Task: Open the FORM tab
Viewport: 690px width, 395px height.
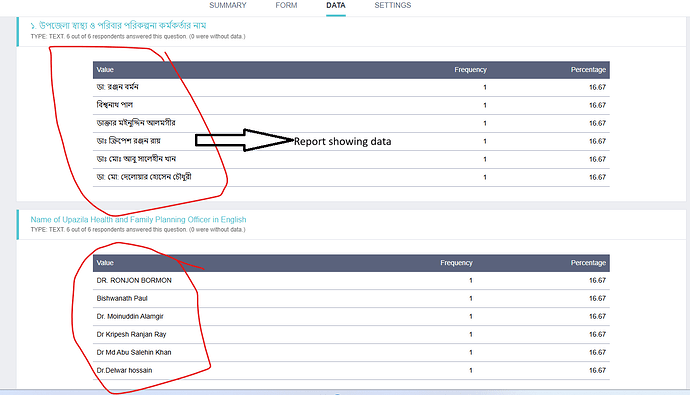Action: tap(286, 5)
